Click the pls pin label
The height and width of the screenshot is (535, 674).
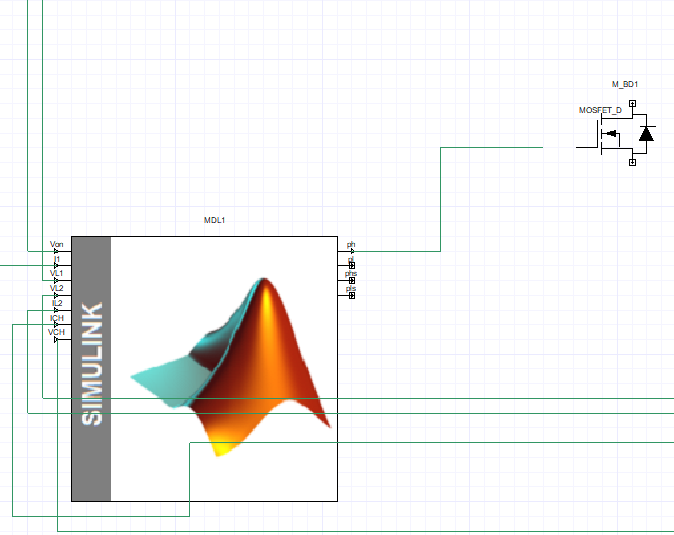tap(351, 288)
